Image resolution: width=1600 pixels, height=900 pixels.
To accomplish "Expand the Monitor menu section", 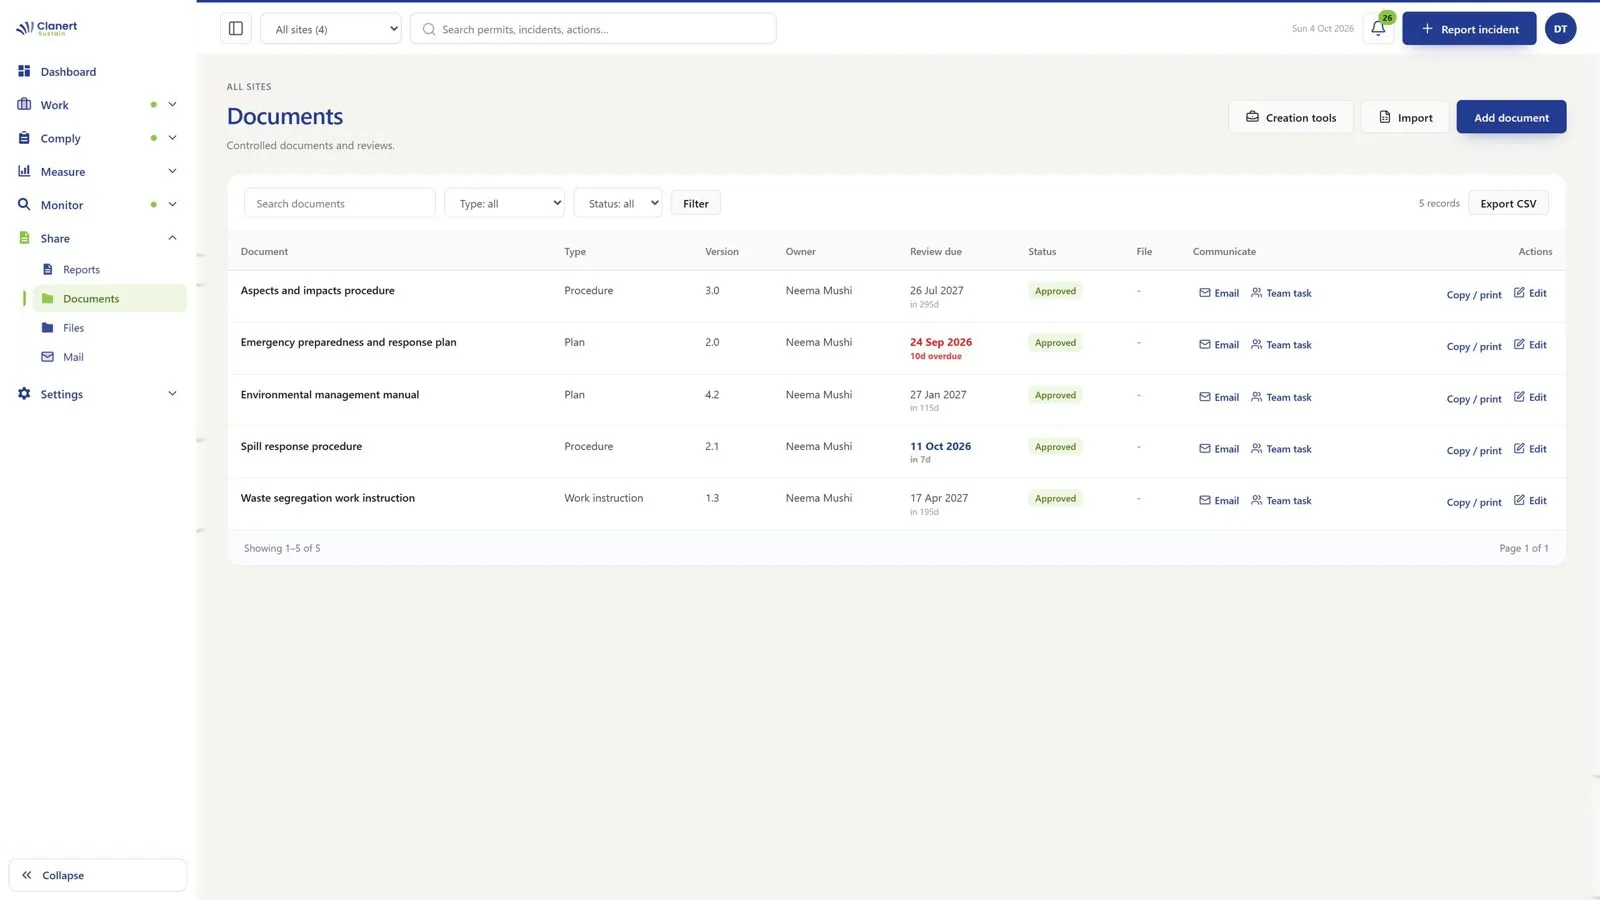I will tap(97, 205).
